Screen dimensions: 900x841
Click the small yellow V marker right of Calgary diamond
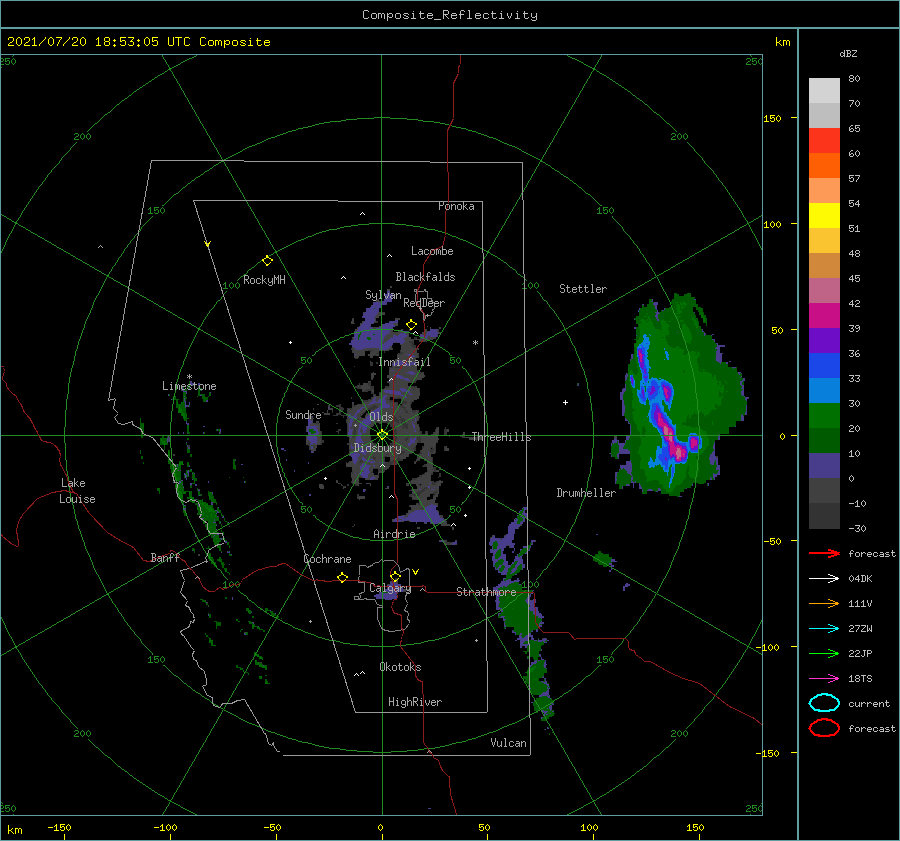[x=415, y=572]
